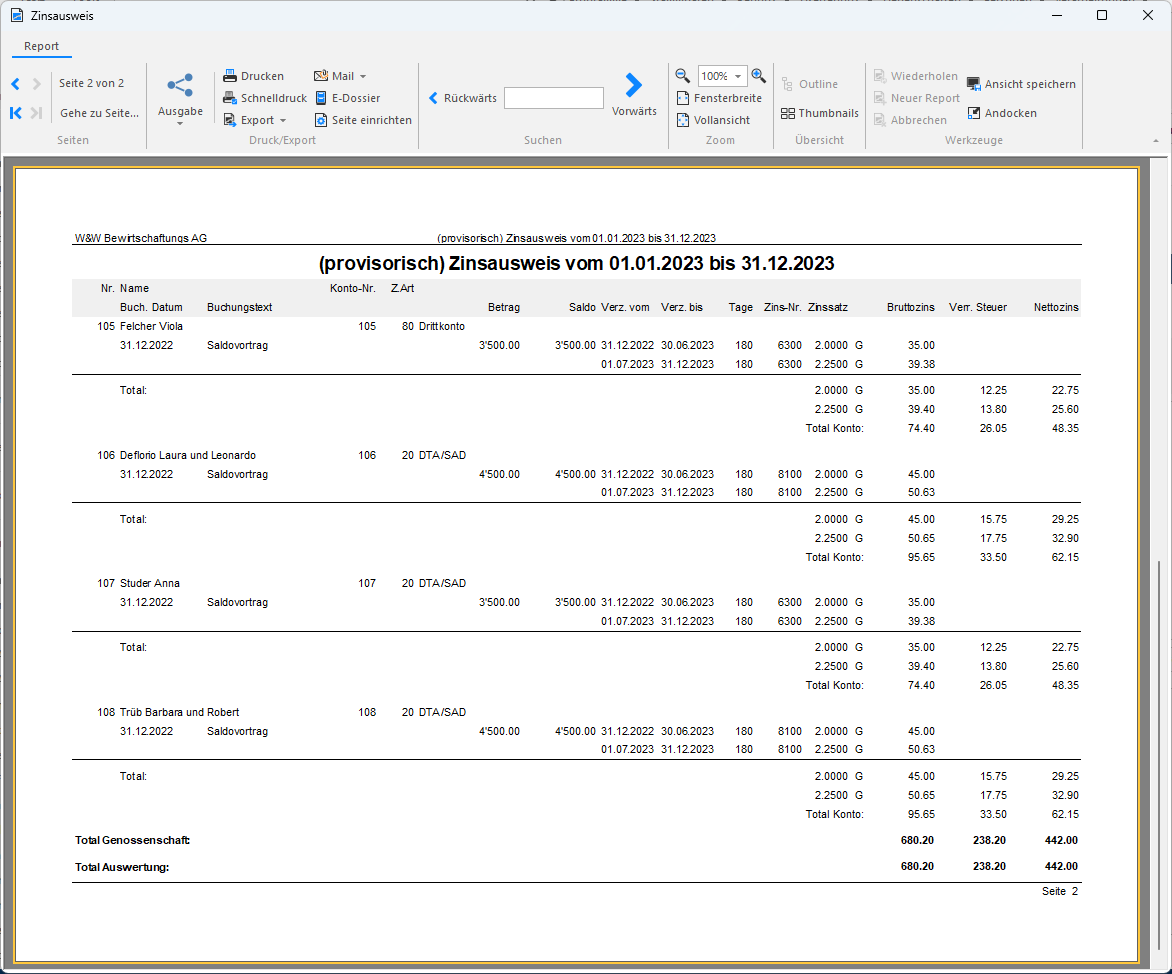This screenshot has width=1172, height=974.
Task: Collapse the ribbon with the small arrow
Action: (1156, 141)
